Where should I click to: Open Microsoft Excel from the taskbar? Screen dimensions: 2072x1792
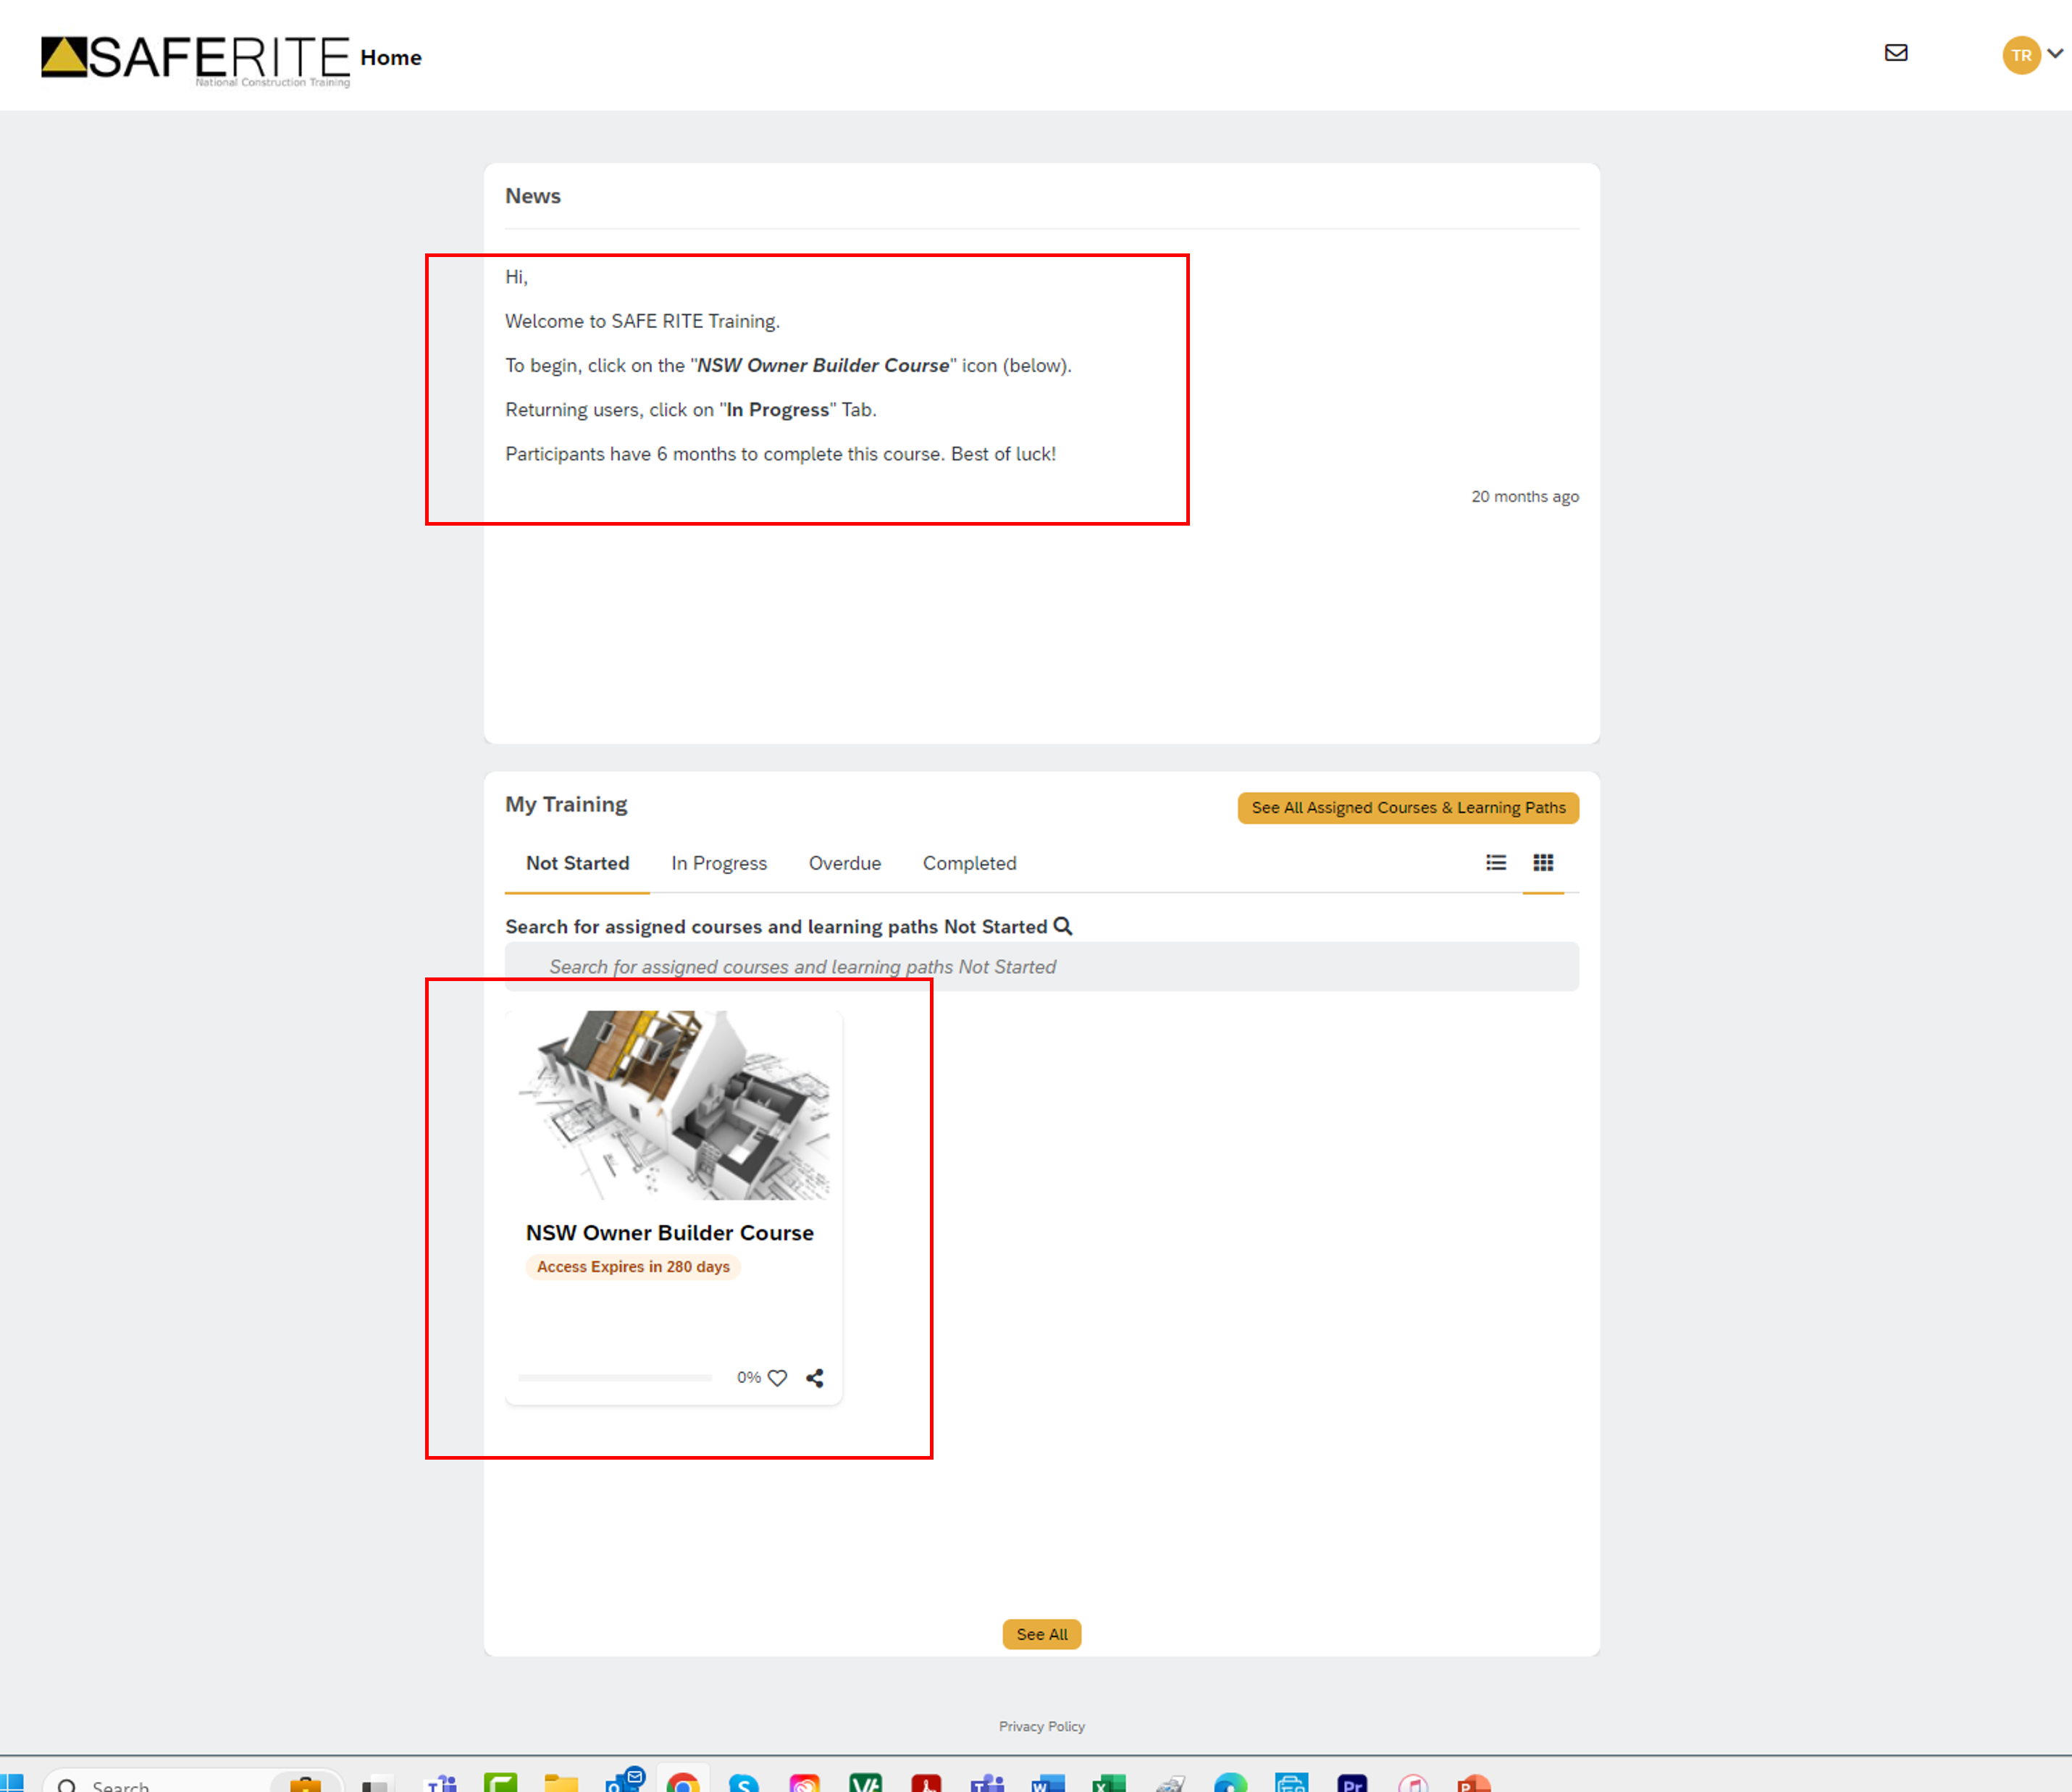[x=1108, y=1783]
